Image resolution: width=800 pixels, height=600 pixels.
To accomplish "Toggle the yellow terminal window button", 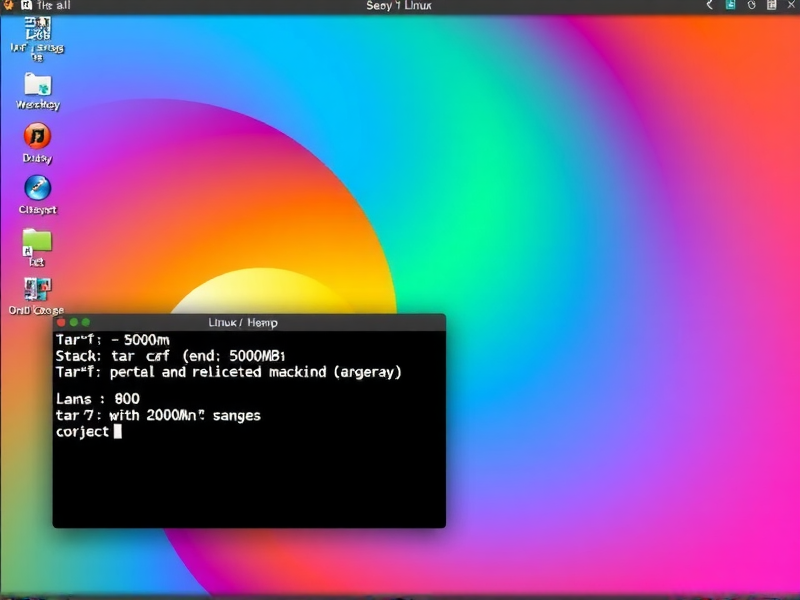I will click(x=74, y=322).
